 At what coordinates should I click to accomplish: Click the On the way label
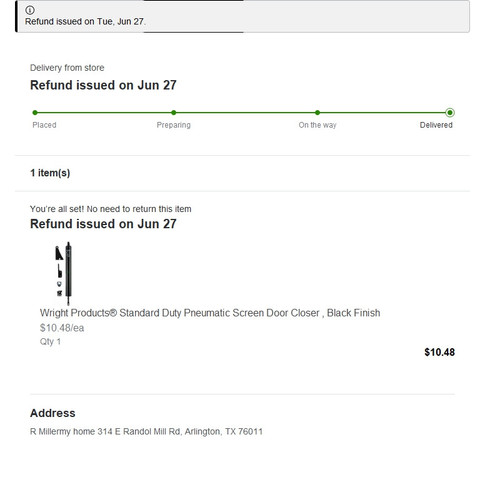tap(317, 125)
